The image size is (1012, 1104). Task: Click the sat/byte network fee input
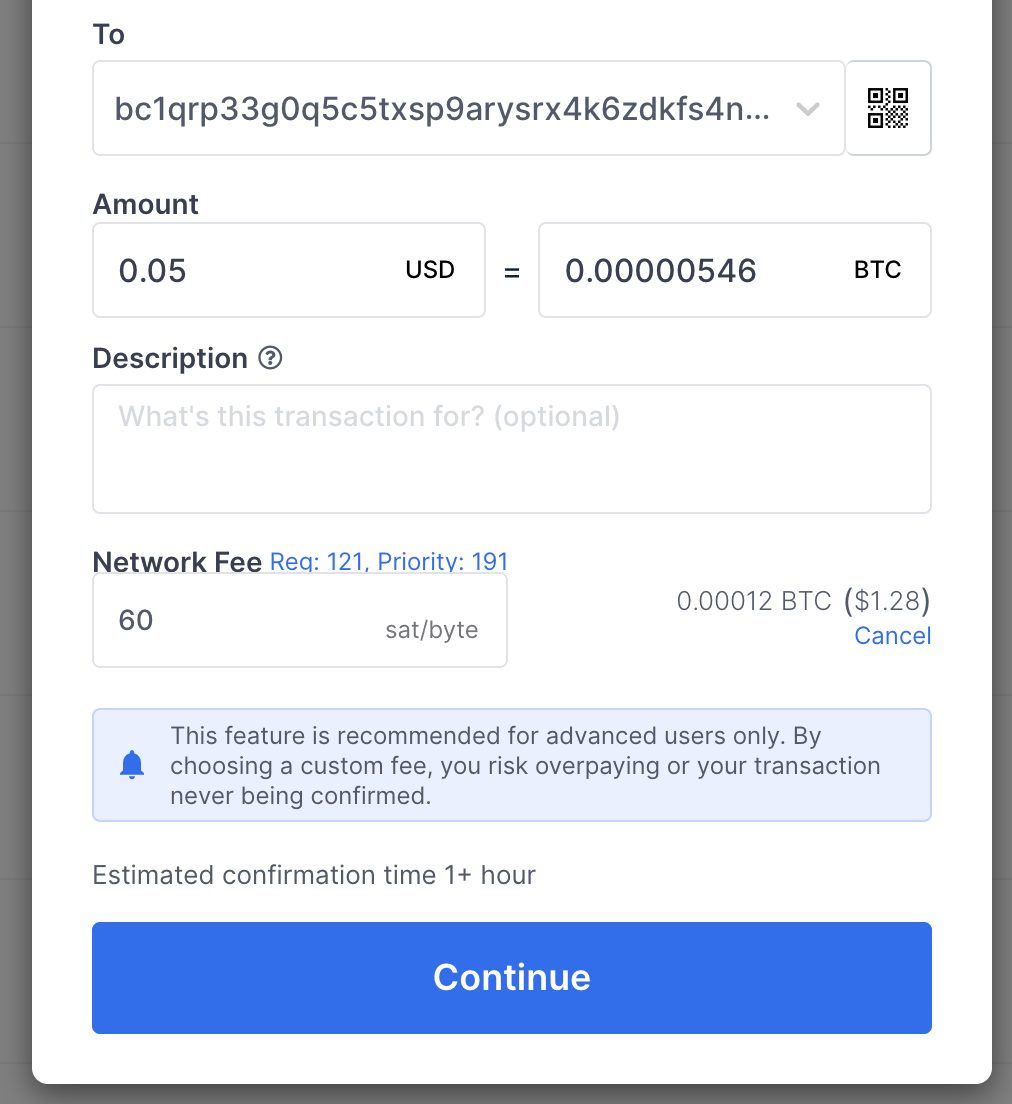coord(300,620)
